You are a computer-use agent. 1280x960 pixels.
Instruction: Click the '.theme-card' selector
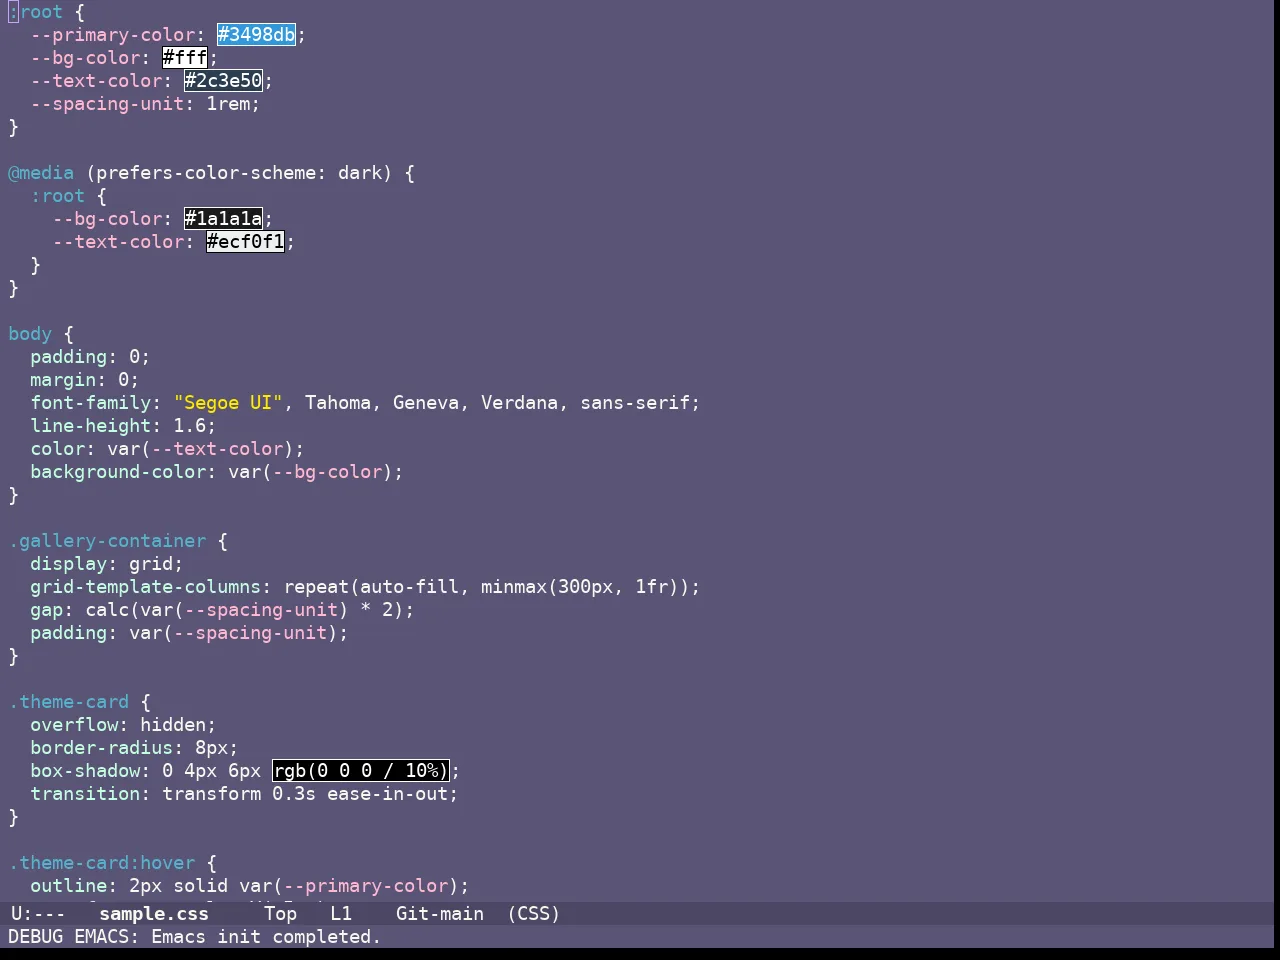69,702
